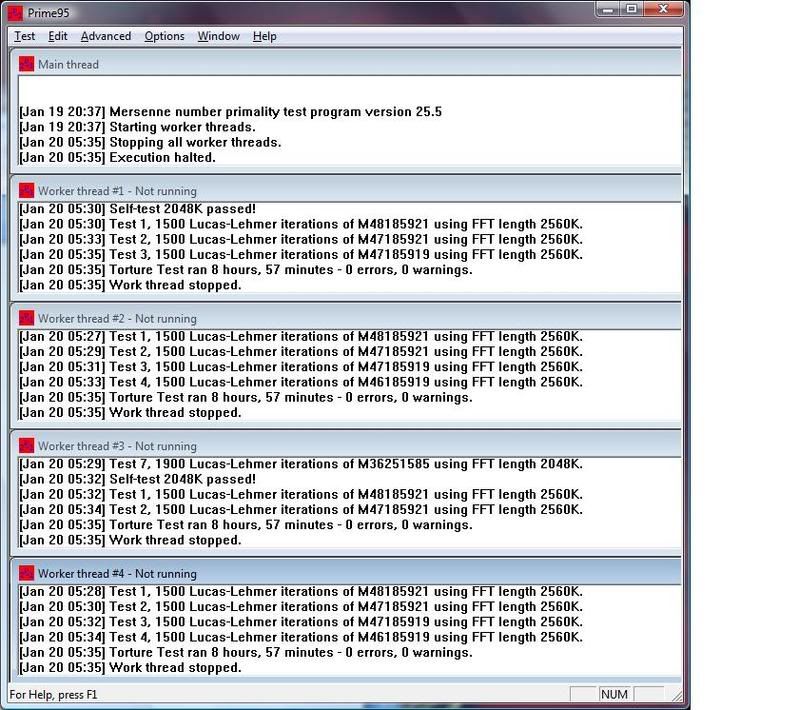The width and height of the screenshot is (799, 710).
Task: Click Worker #3 Test 1 line at 05:32
Action: point(301,494)
